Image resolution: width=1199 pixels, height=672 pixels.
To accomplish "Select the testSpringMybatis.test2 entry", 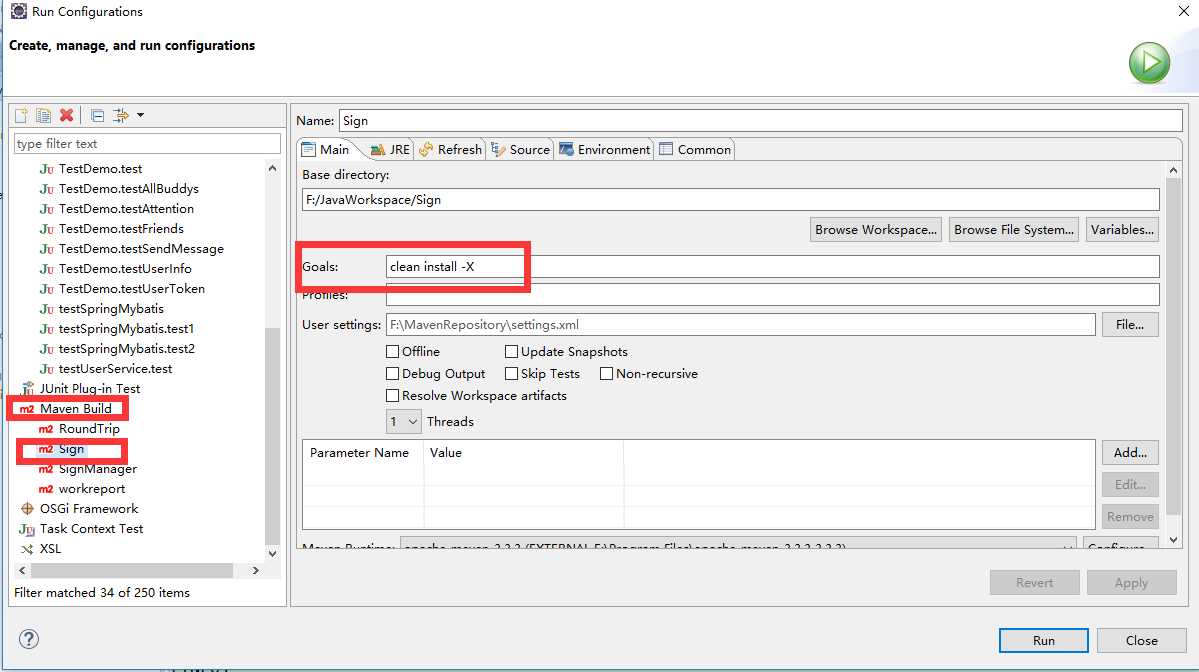I will (127, 349).
